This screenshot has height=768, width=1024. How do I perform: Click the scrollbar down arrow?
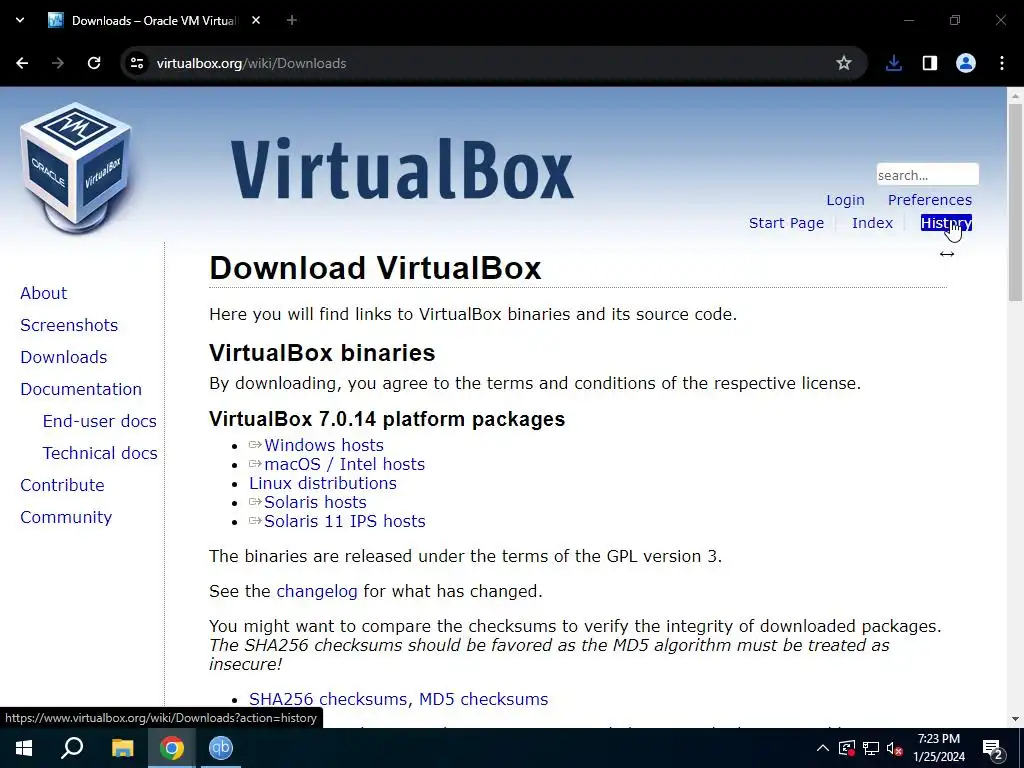tap(1015, 719)
